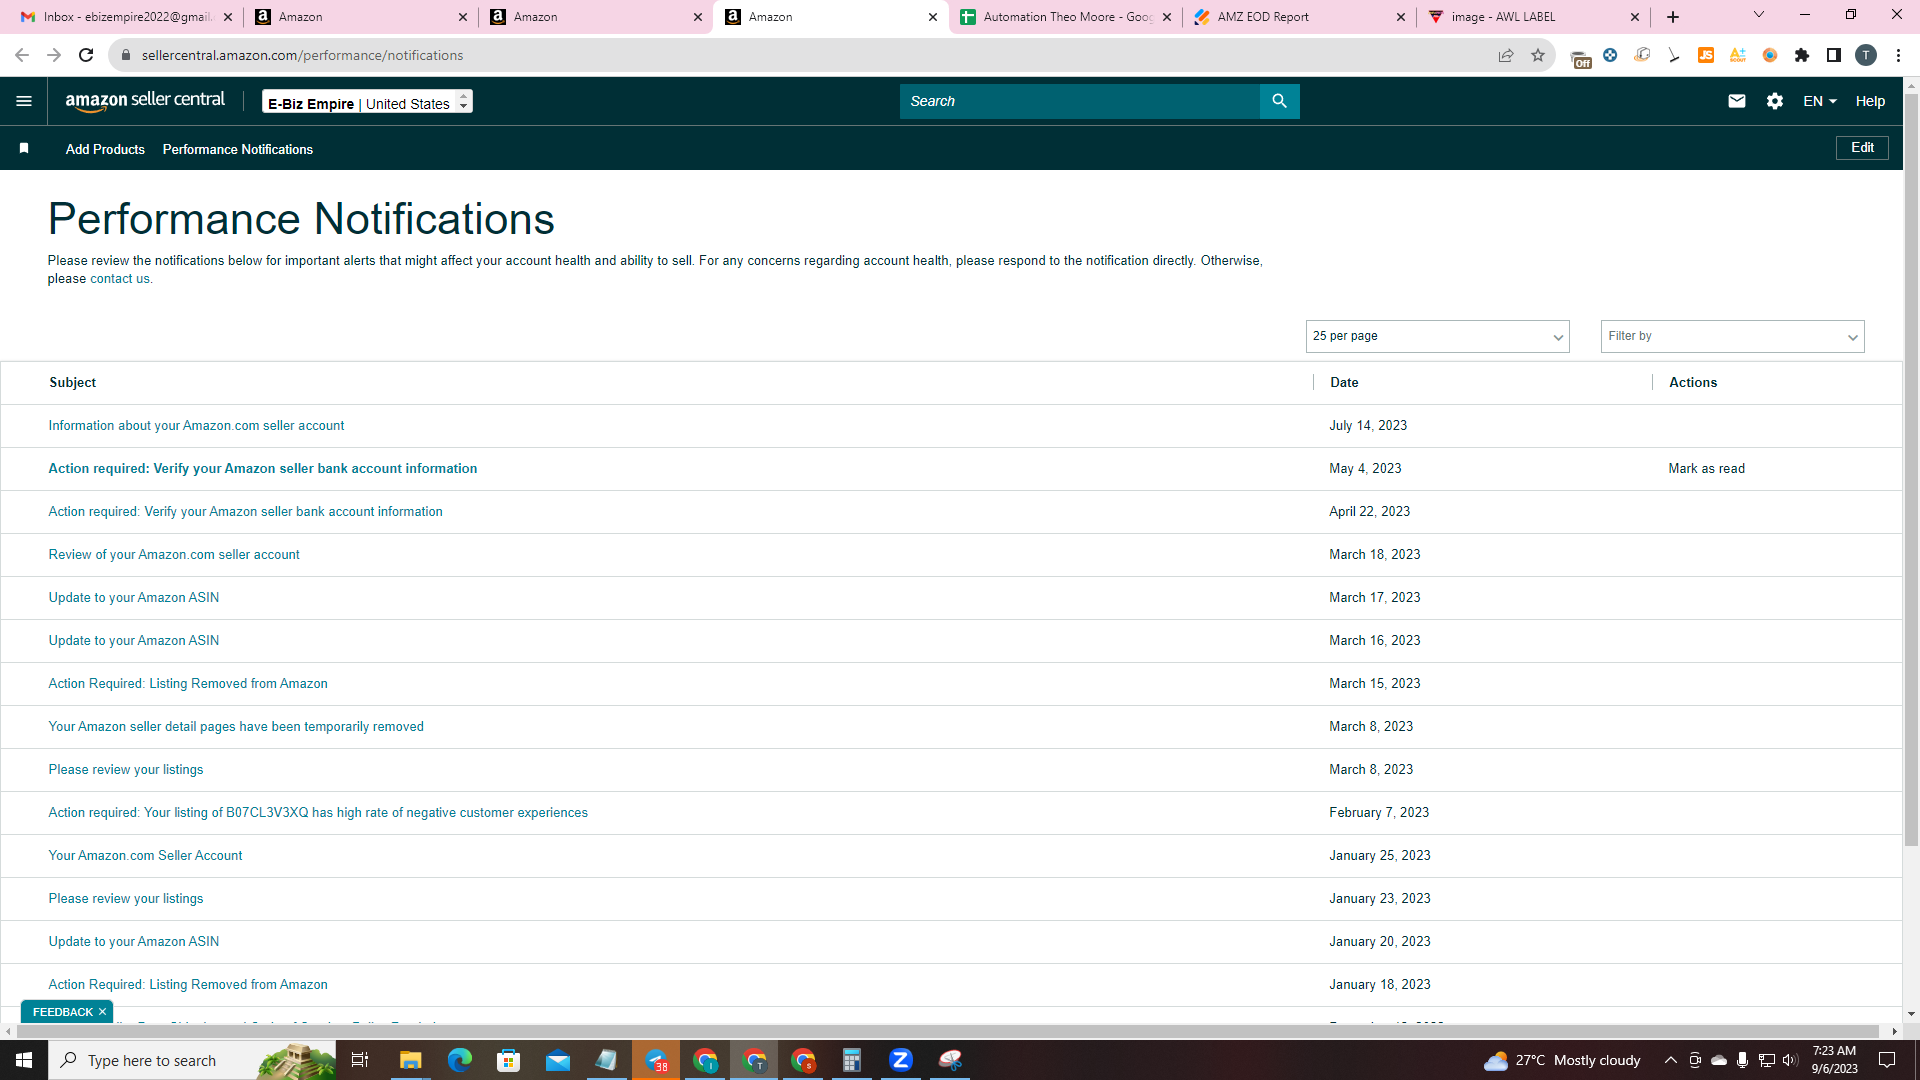
Task: Open Add Products in nav bar
Action: pyautogui.click(x=105, y=149)
